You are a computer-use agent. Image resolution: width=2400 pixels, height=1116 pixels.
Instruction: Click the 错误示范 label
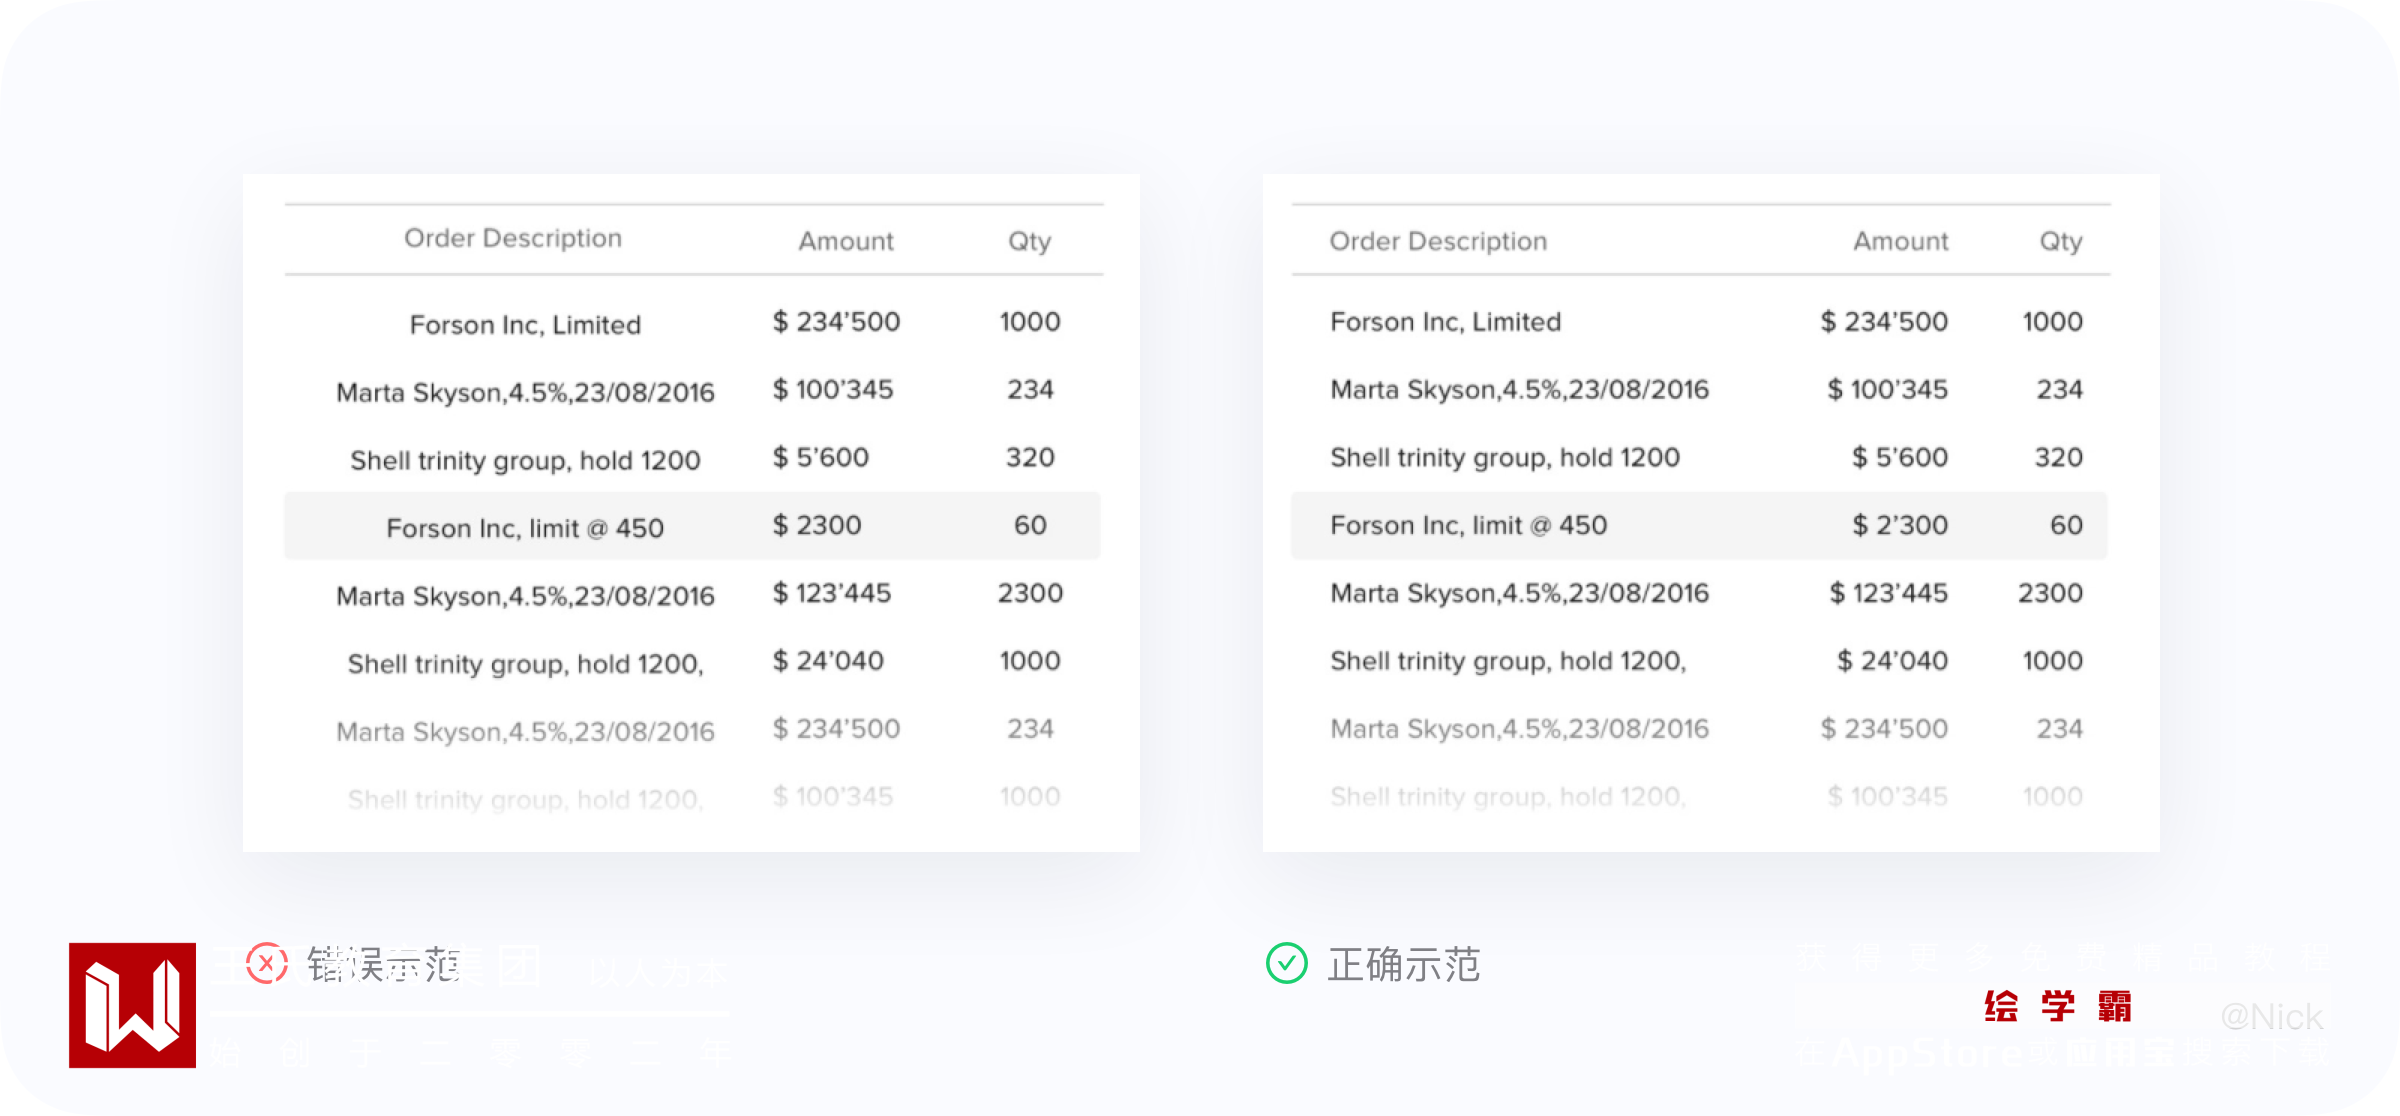[x=384, y=965]
